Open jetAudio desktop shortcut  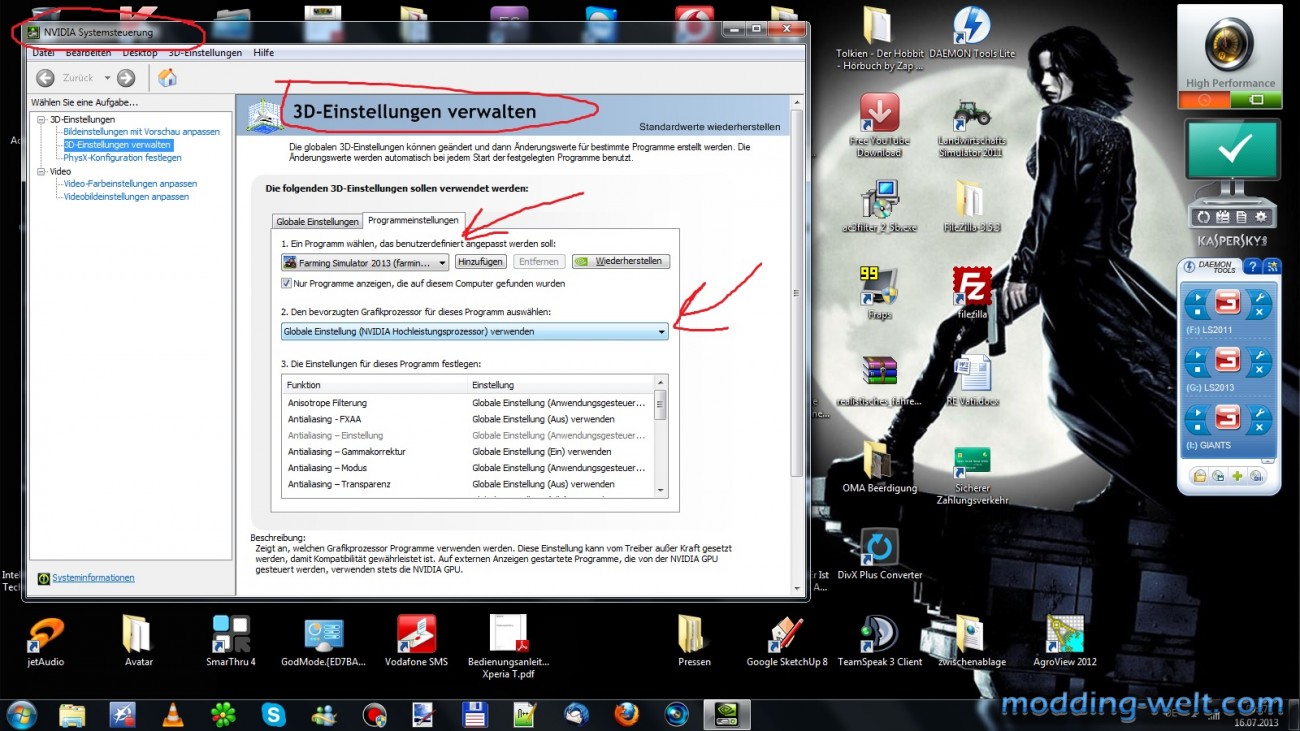tap(45, 641)
